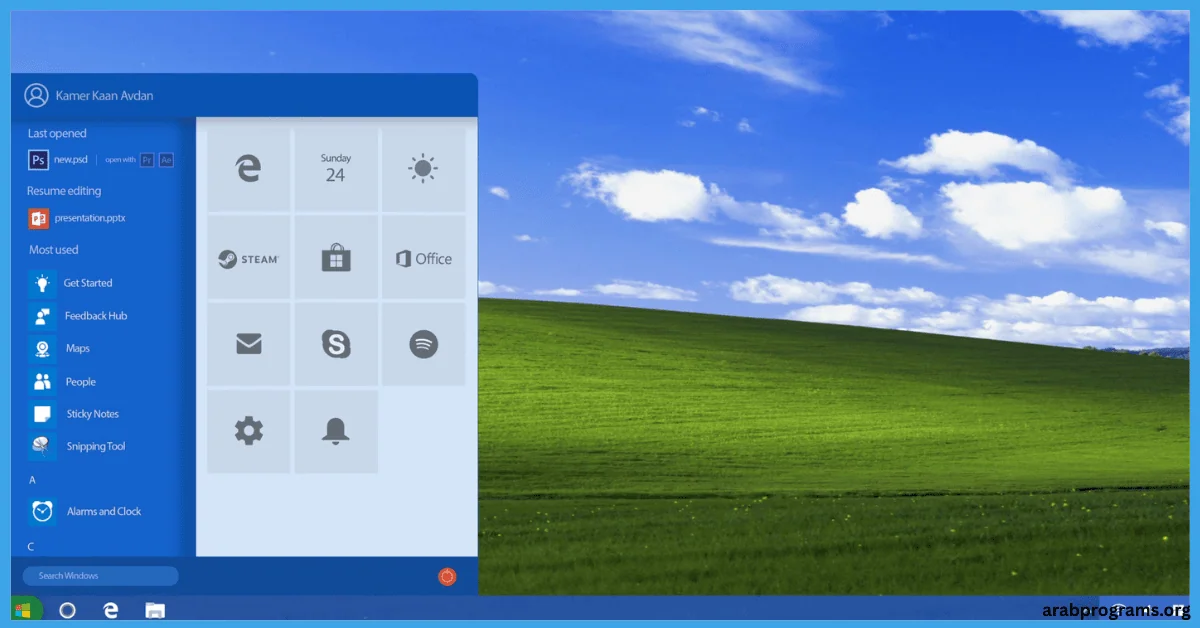Open the notifications bell tile

[x=335, y=432]
